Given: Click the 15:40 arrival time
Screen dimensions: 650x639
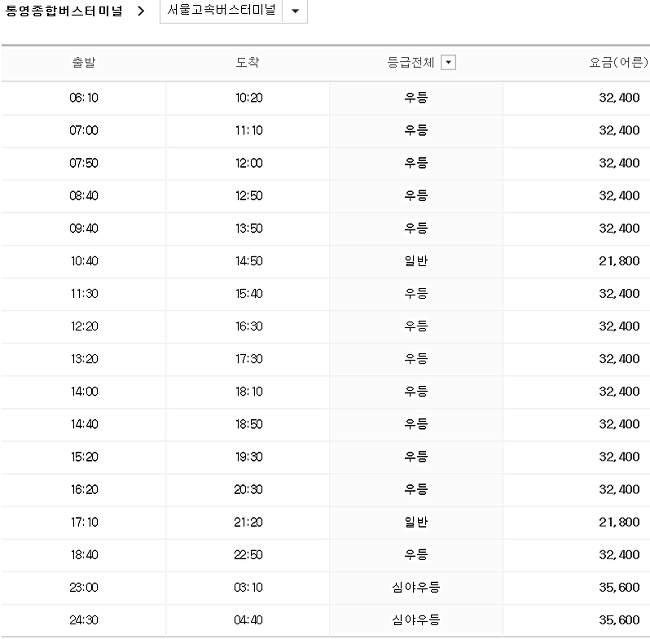Looking at the screenshot, I should point(249,294).
